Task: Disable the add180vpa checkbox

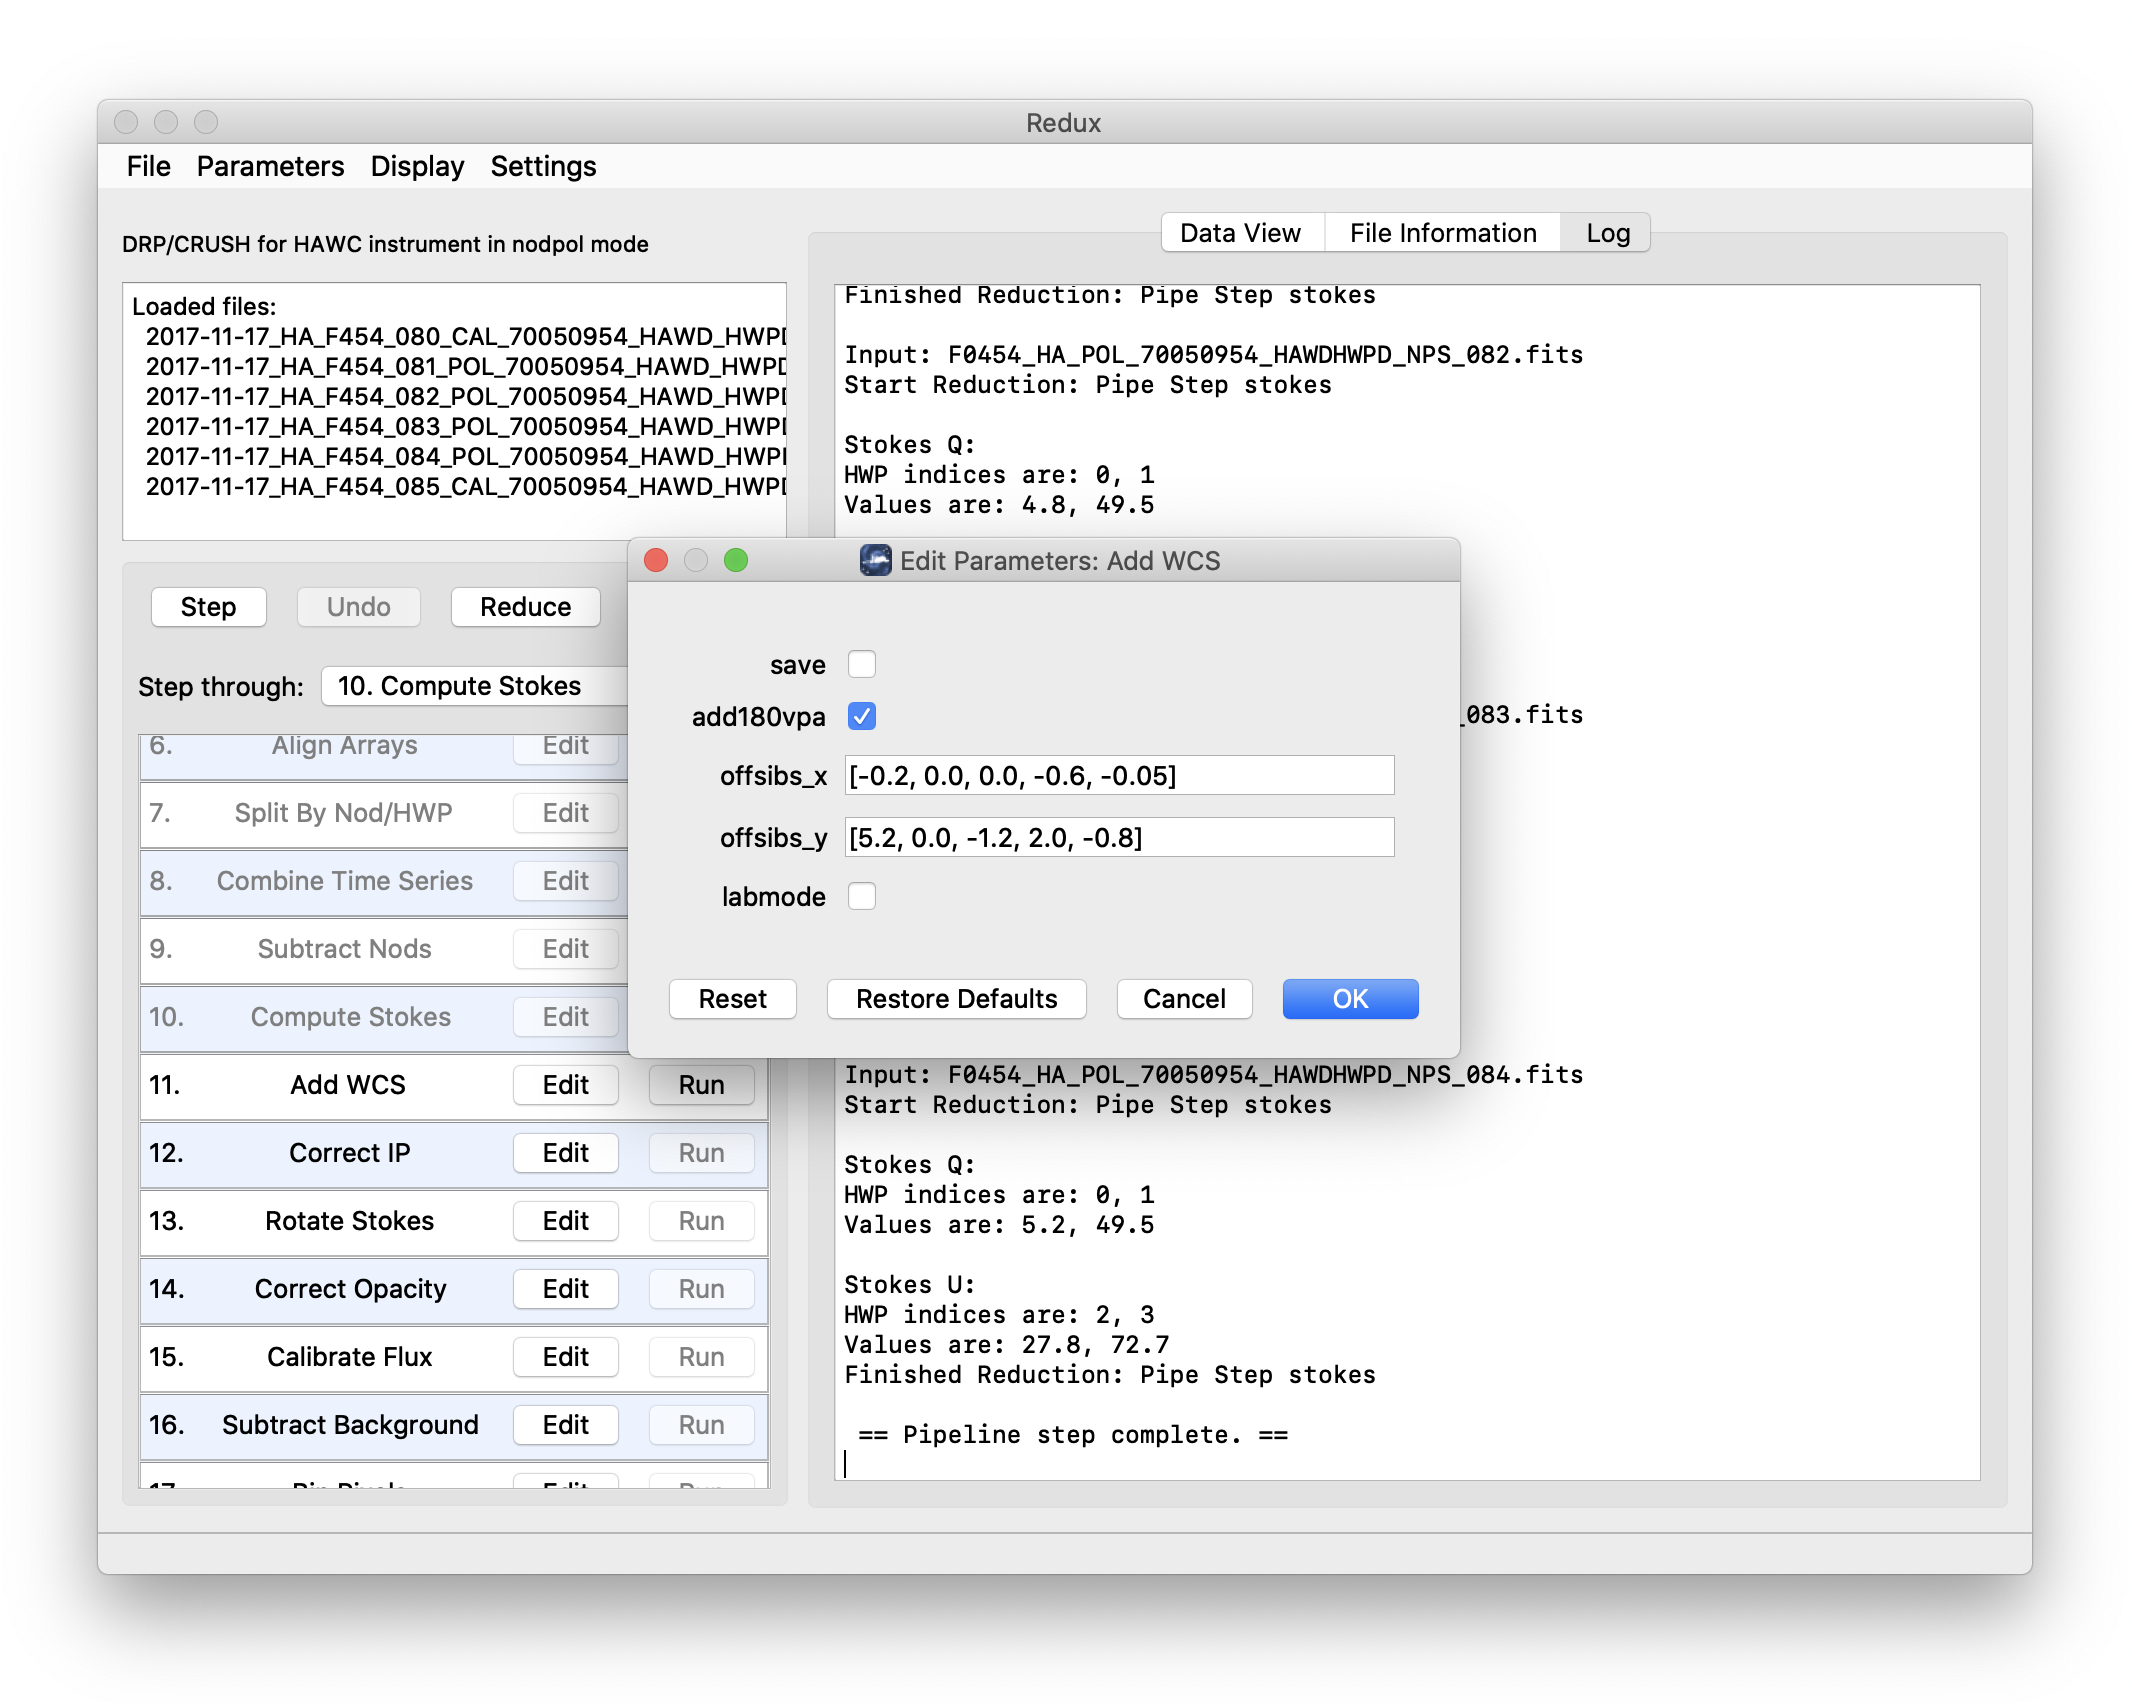Action: click(861, 716)
